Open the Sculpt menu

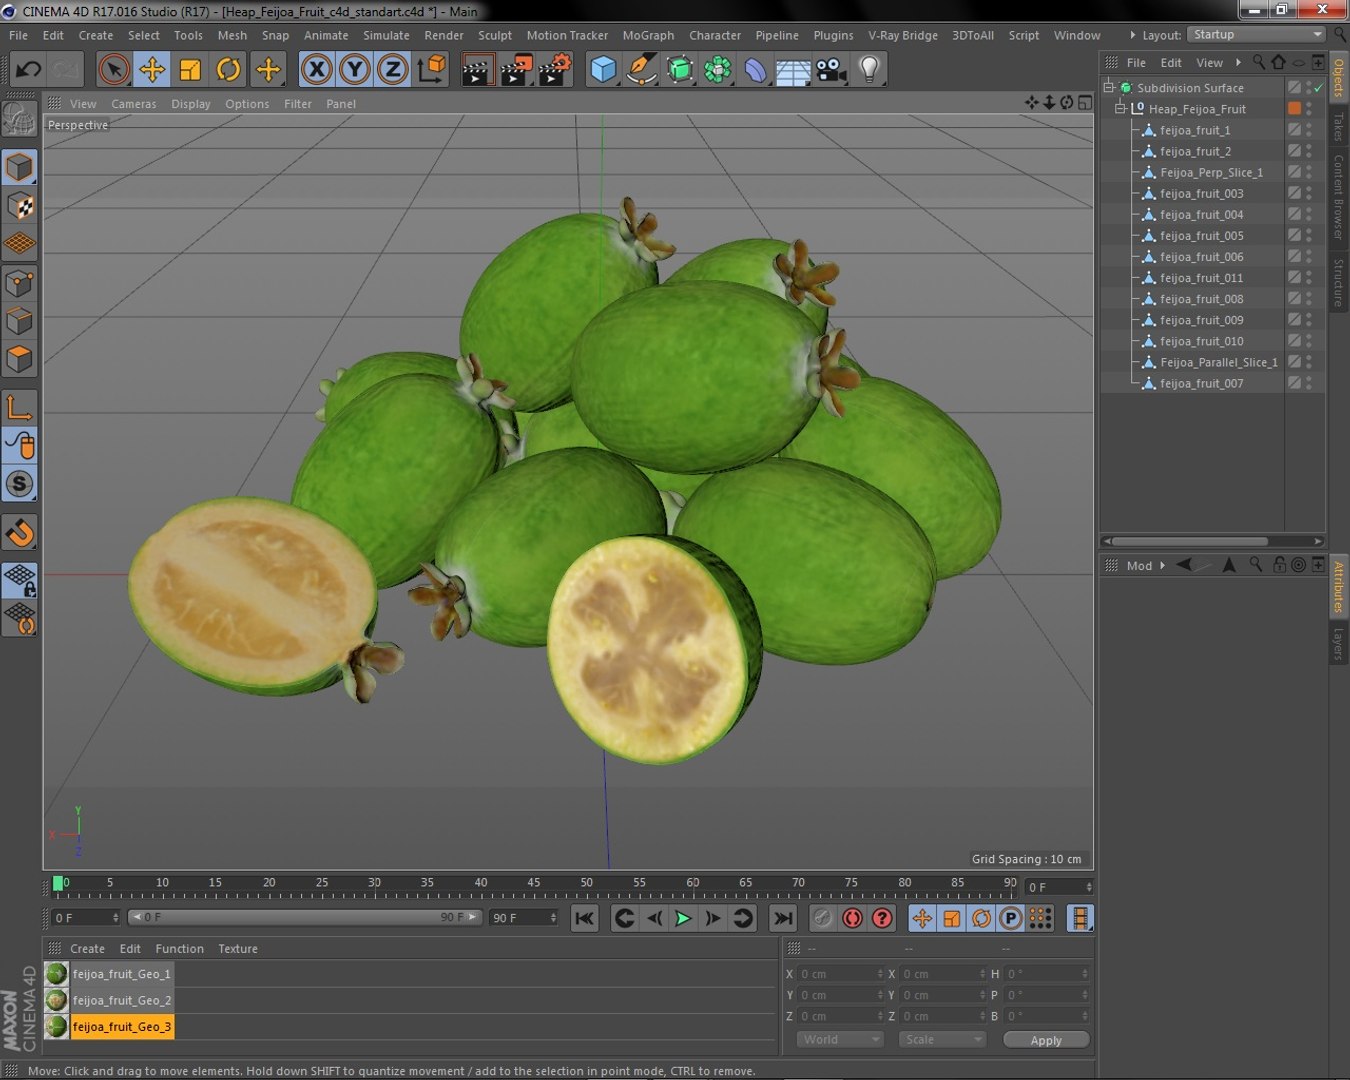[494, 35]
